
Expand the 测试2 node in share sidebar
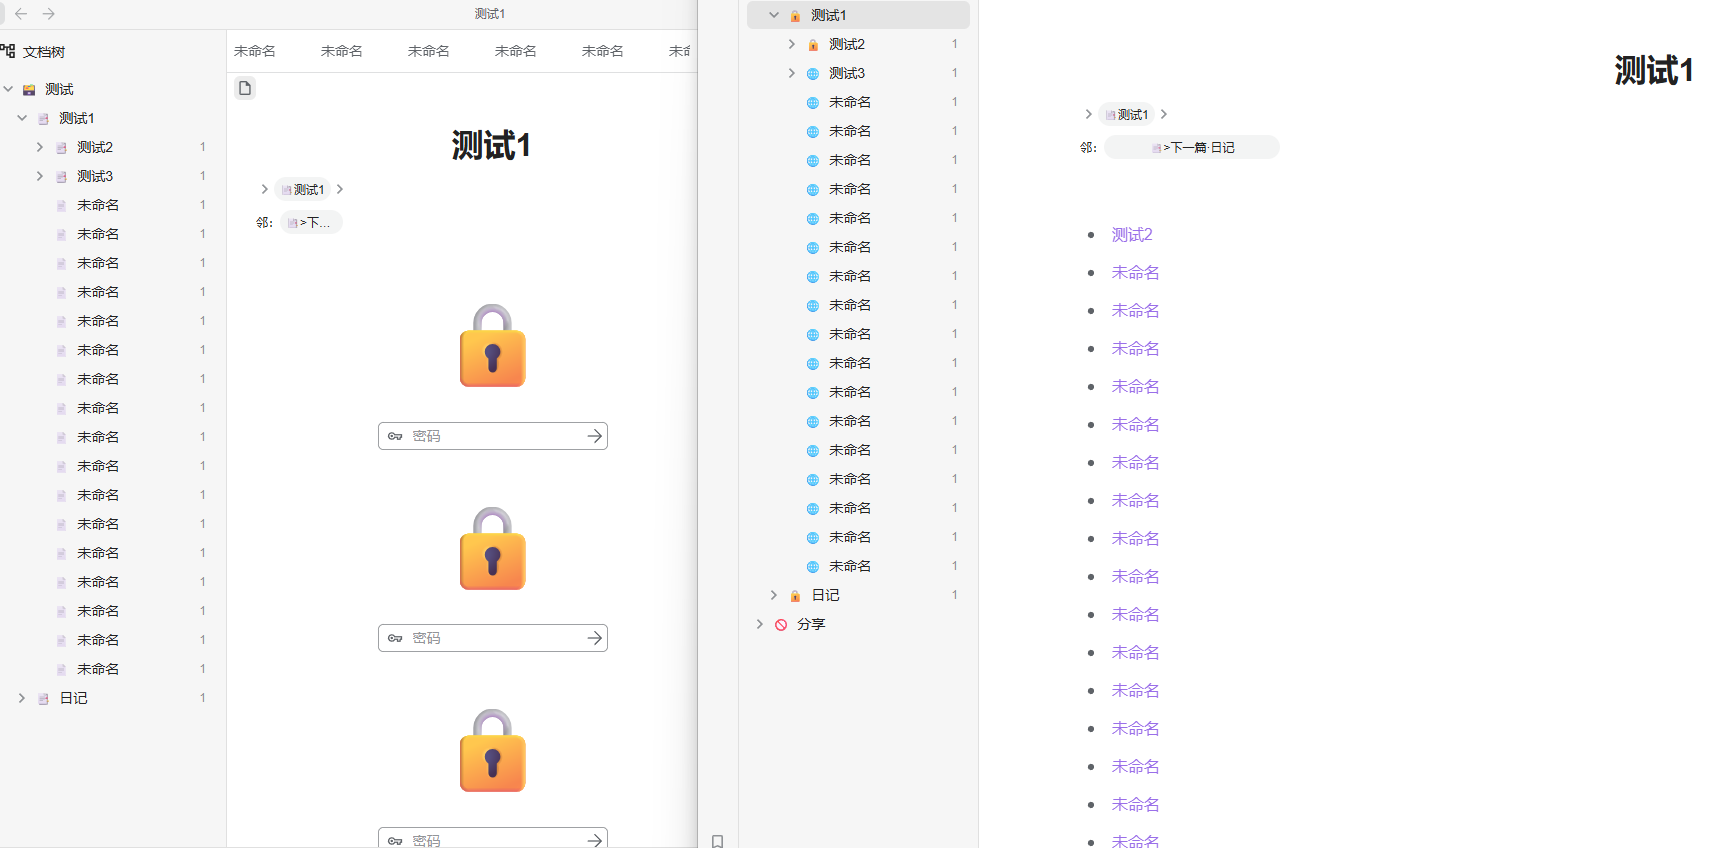click(x=792, y=44)
